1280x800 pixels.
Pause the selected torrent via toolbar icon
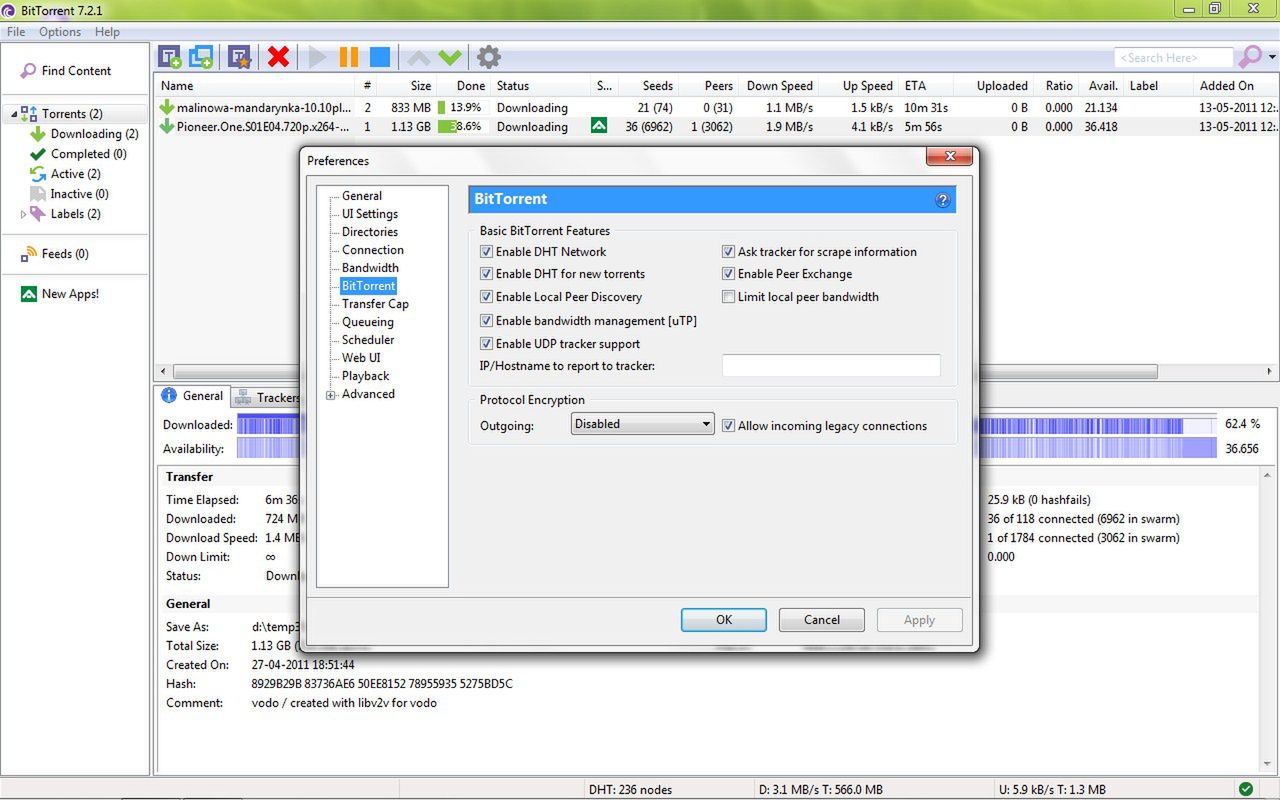coord(349,57)
